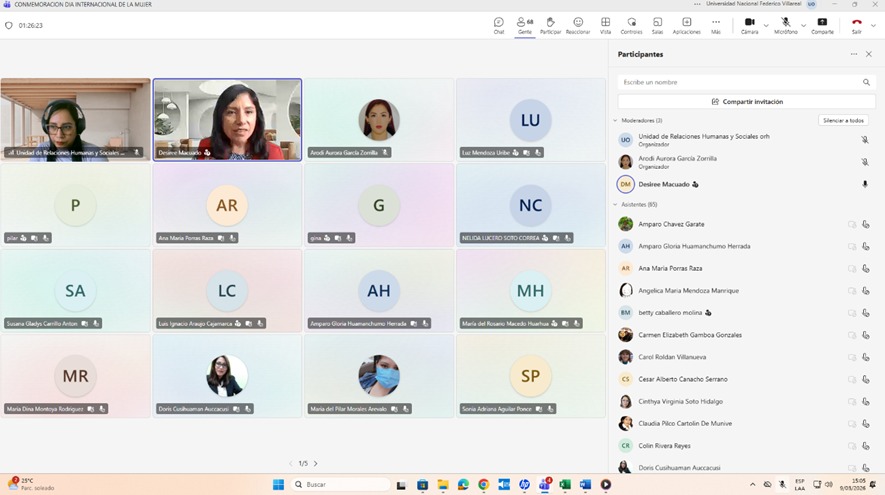Image resolution: width=885 pixels, height=495 pixels.
Task: Click the search magnifier in Participantes
Action: [x=866, y=82]
